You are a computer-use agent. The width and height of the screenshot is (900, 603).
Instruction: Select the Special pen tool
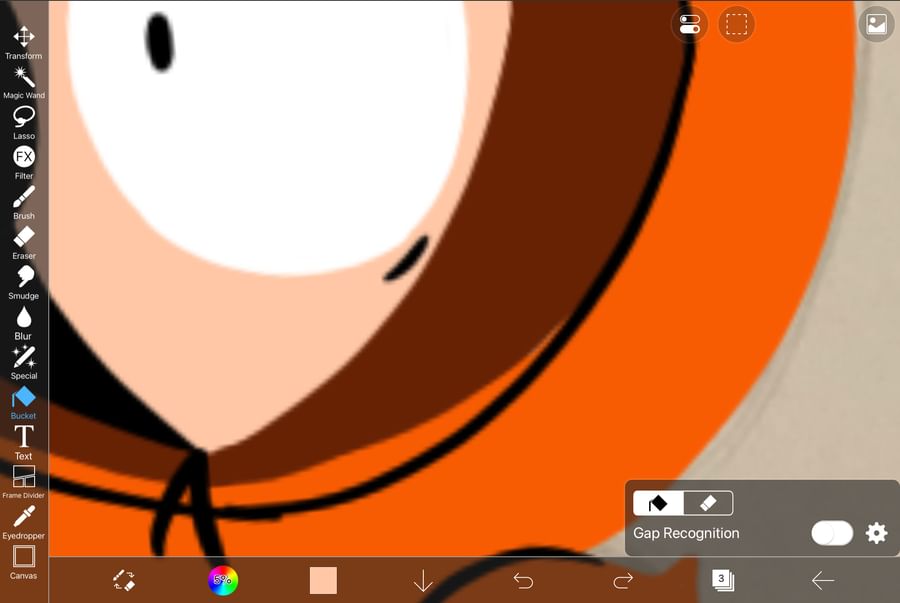[24, 363]
